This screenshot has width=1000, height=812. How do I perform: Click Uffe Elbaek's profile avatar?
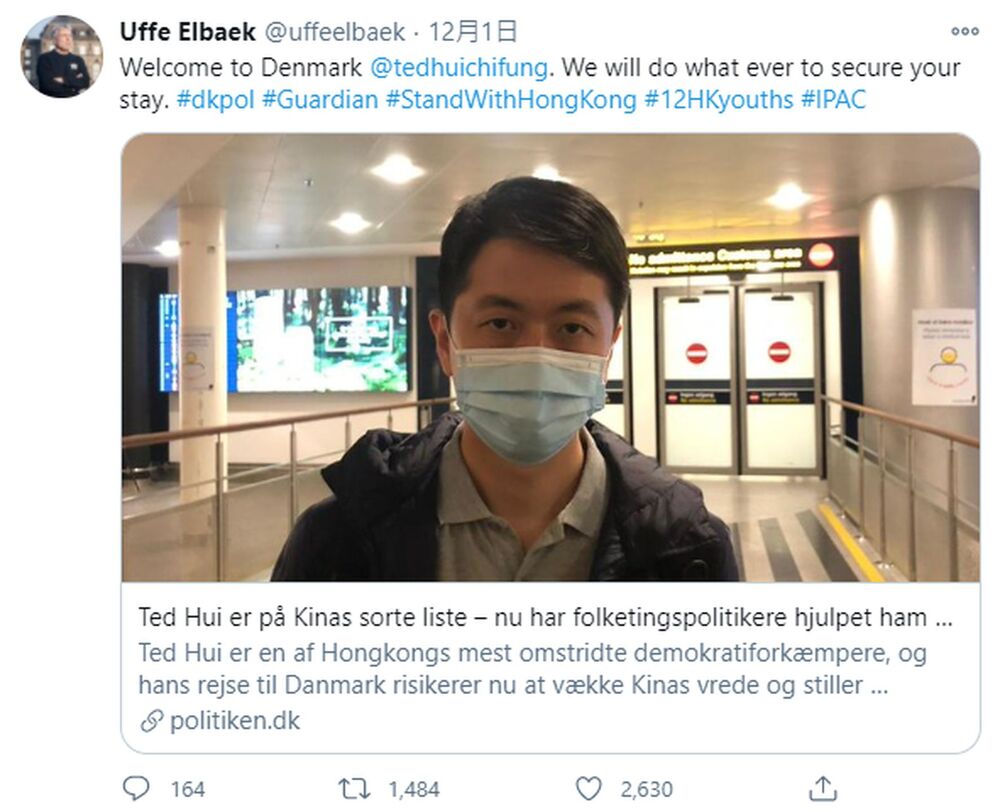click(x=62, y=57)
